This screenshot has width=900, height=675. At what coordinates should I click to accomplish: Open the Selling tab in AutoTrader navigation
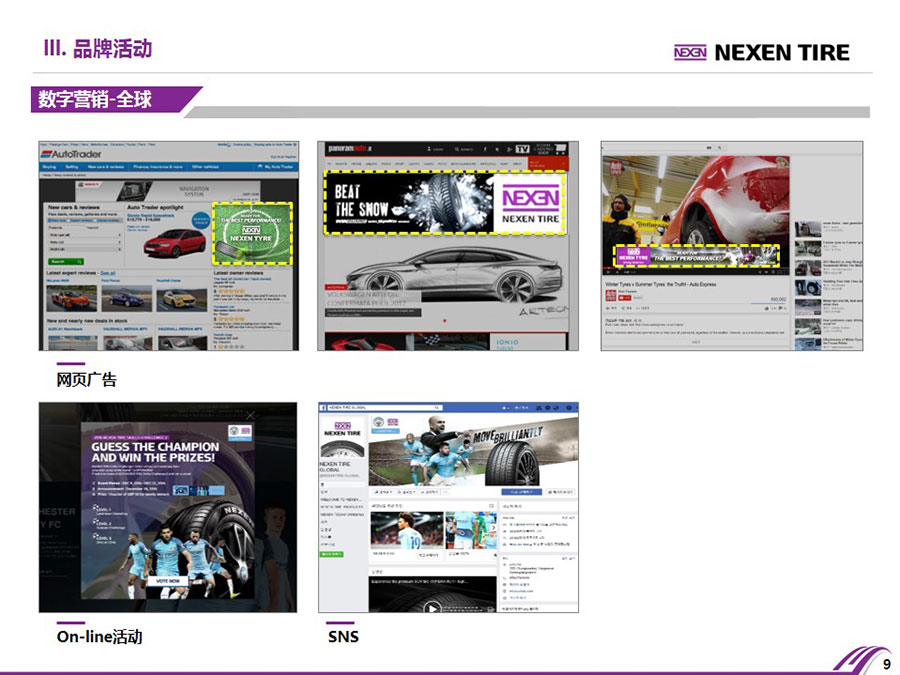click(72, 166)
